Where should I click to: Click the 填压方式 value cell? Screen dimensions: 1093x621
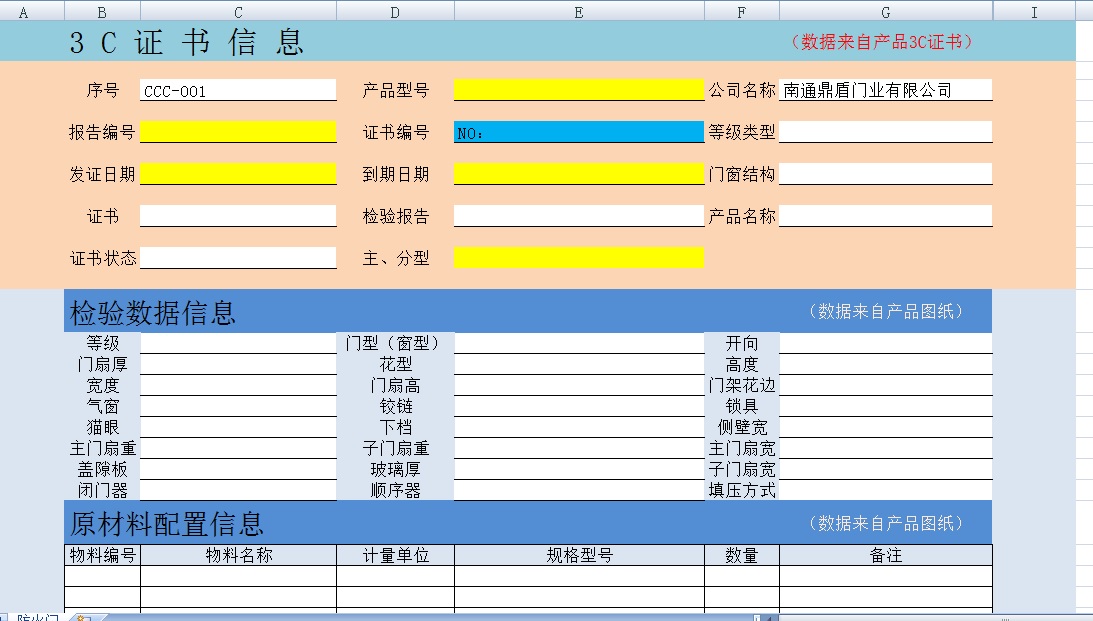coord(885,490)
